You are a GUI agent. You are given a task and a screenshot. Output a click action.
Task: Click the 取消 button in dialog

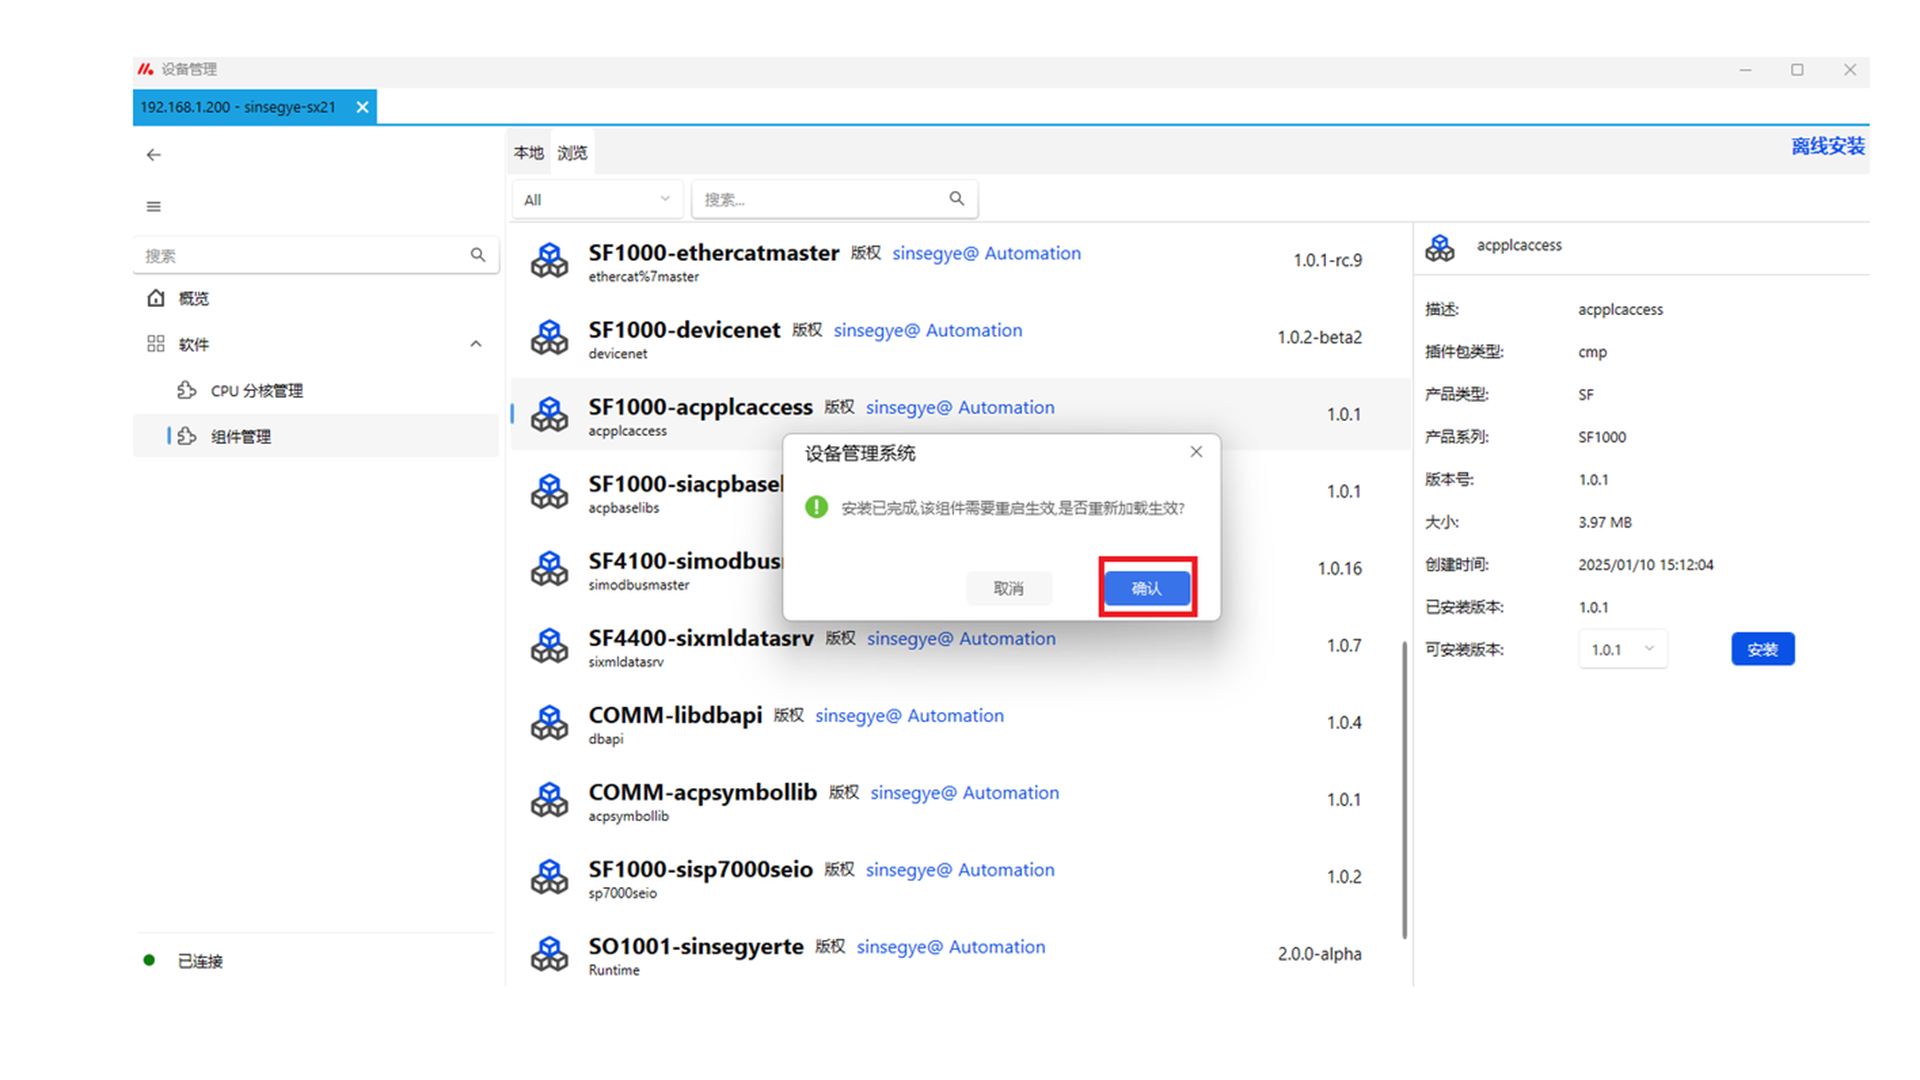tap(1008, 588)
